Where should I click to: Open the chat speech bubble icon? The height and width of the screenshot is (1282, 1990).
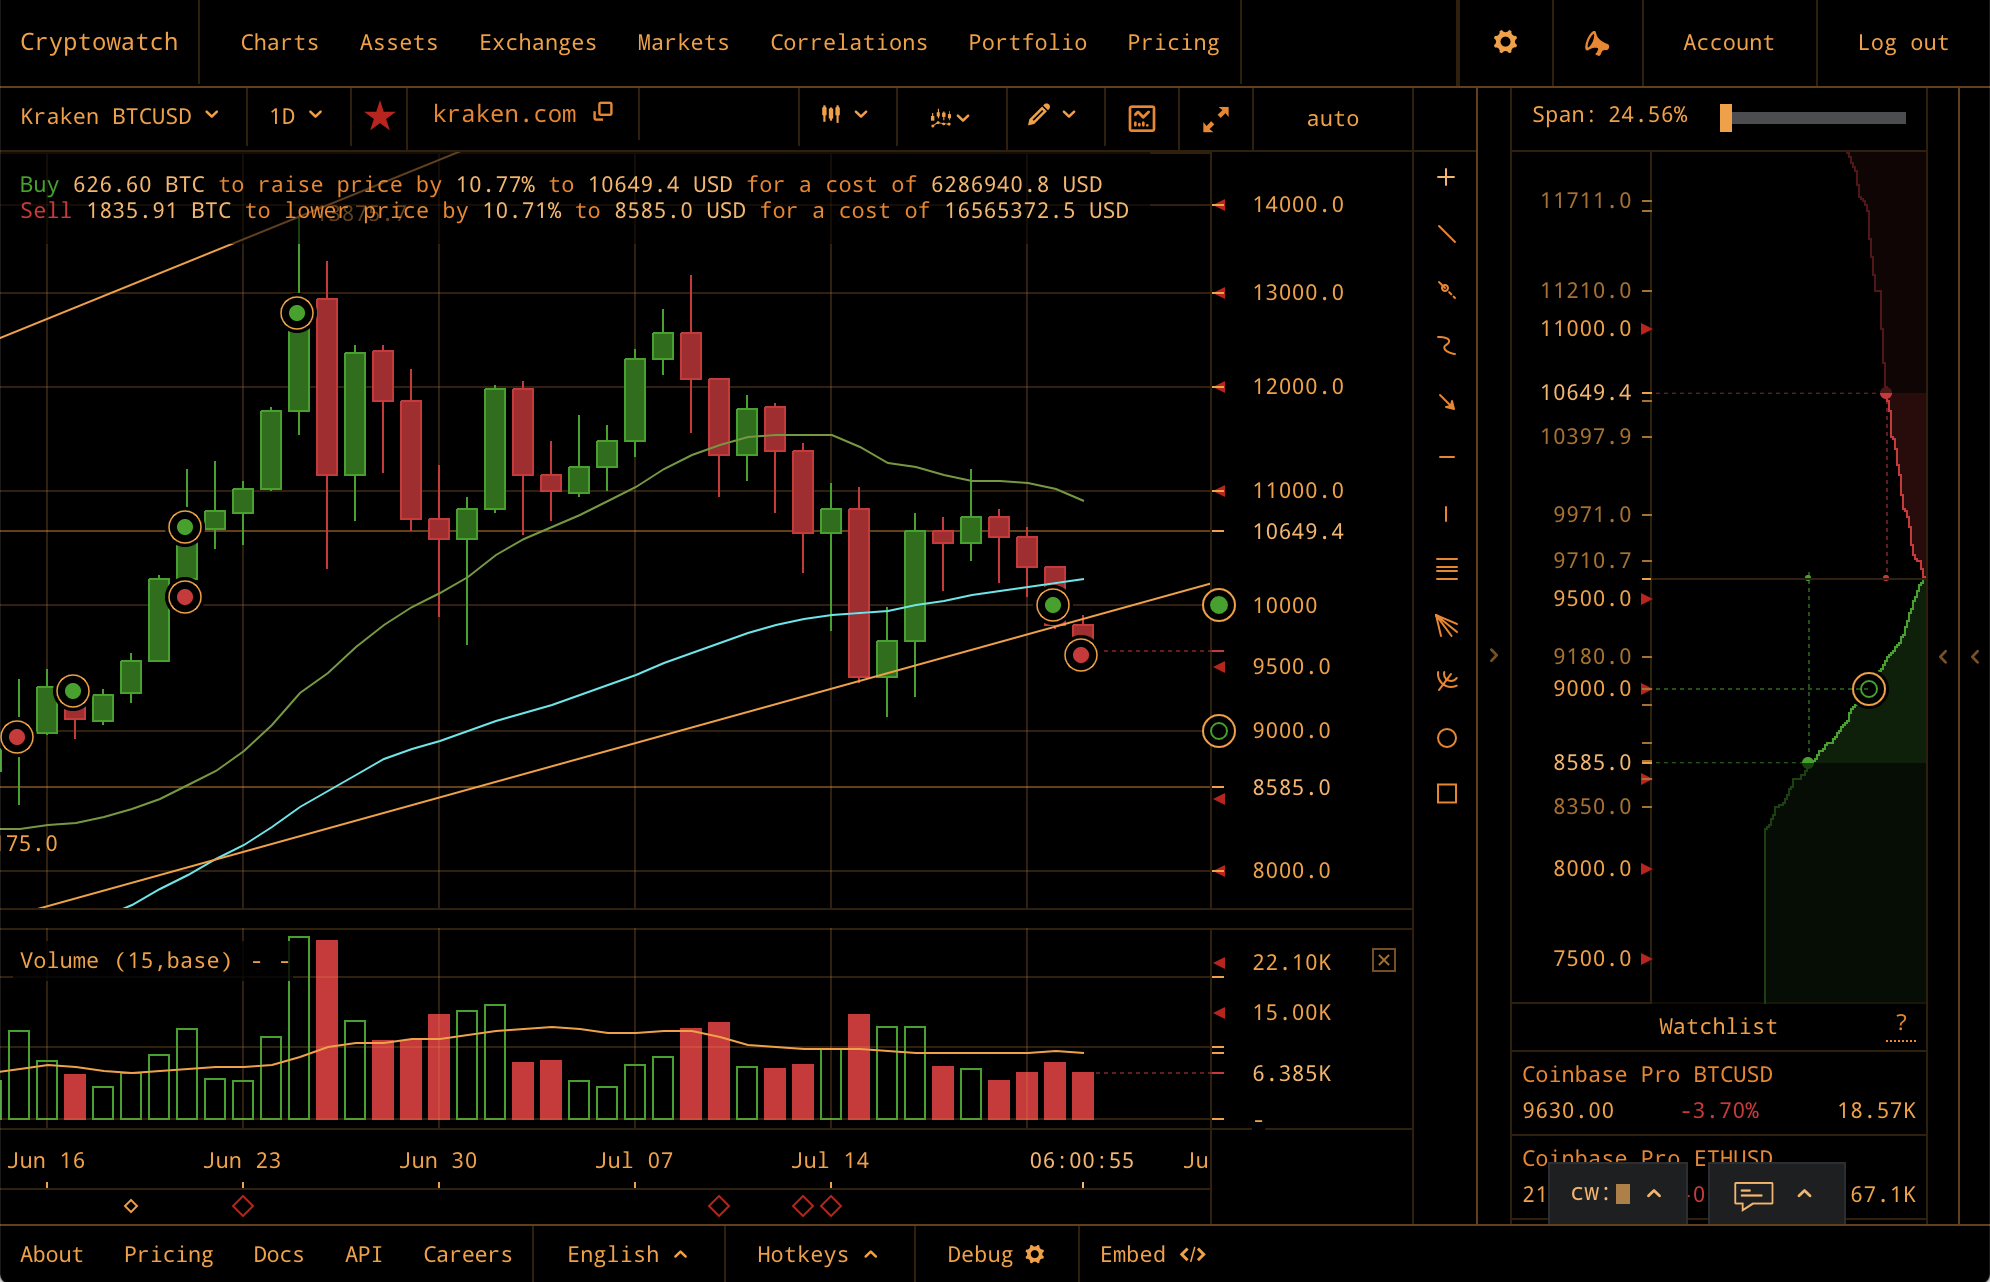(1752, 1194)
